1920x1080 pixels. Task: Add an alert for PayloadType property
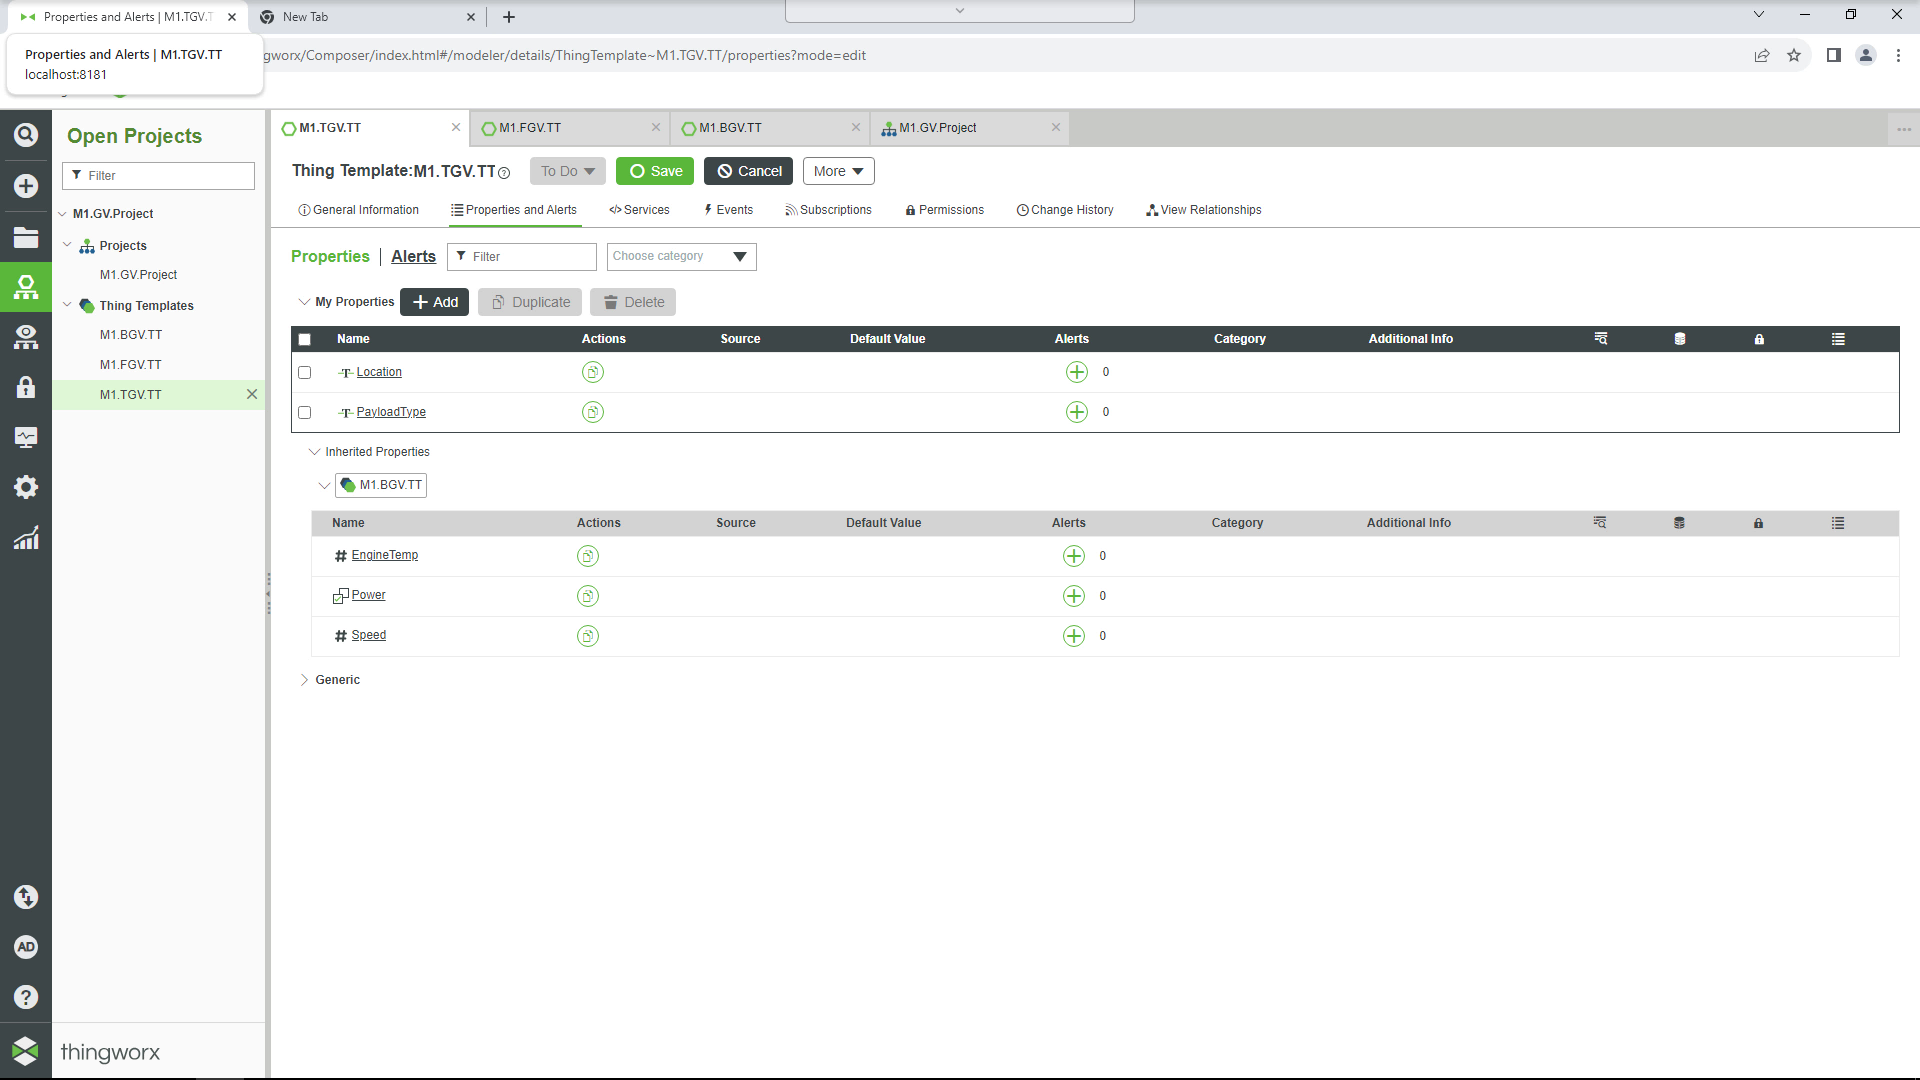point(1076,412)
